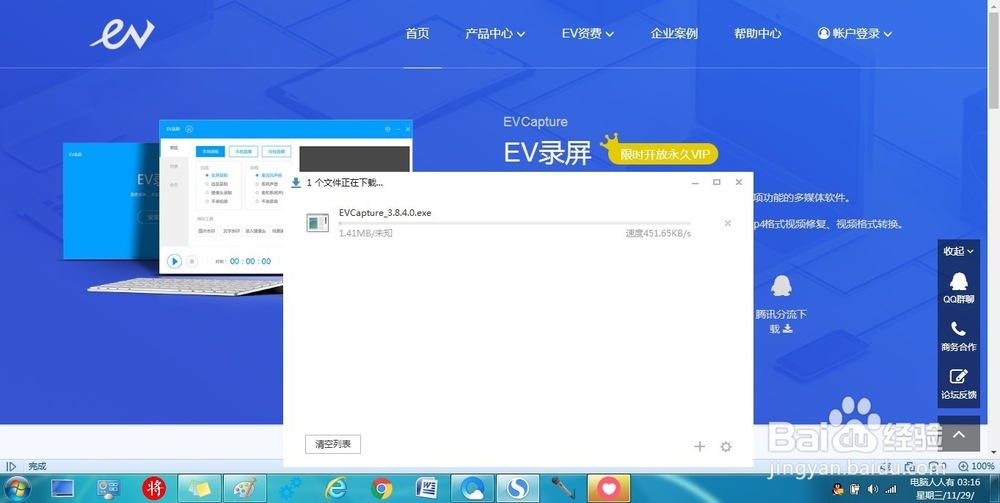Open the Paint taskbar icon
The height and width of the screenshot is (503, 1000).
[245, 489]
